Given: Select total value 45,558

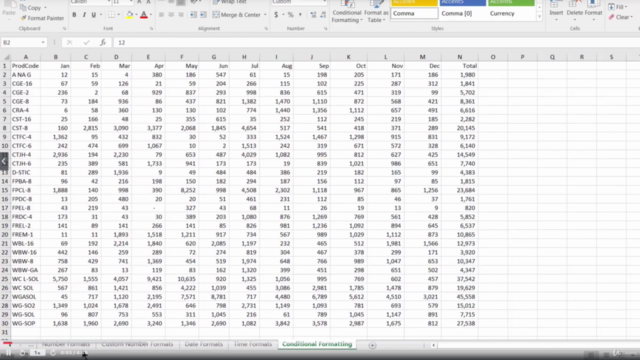Looking at the screenshot, I should (x=460, y=297).
